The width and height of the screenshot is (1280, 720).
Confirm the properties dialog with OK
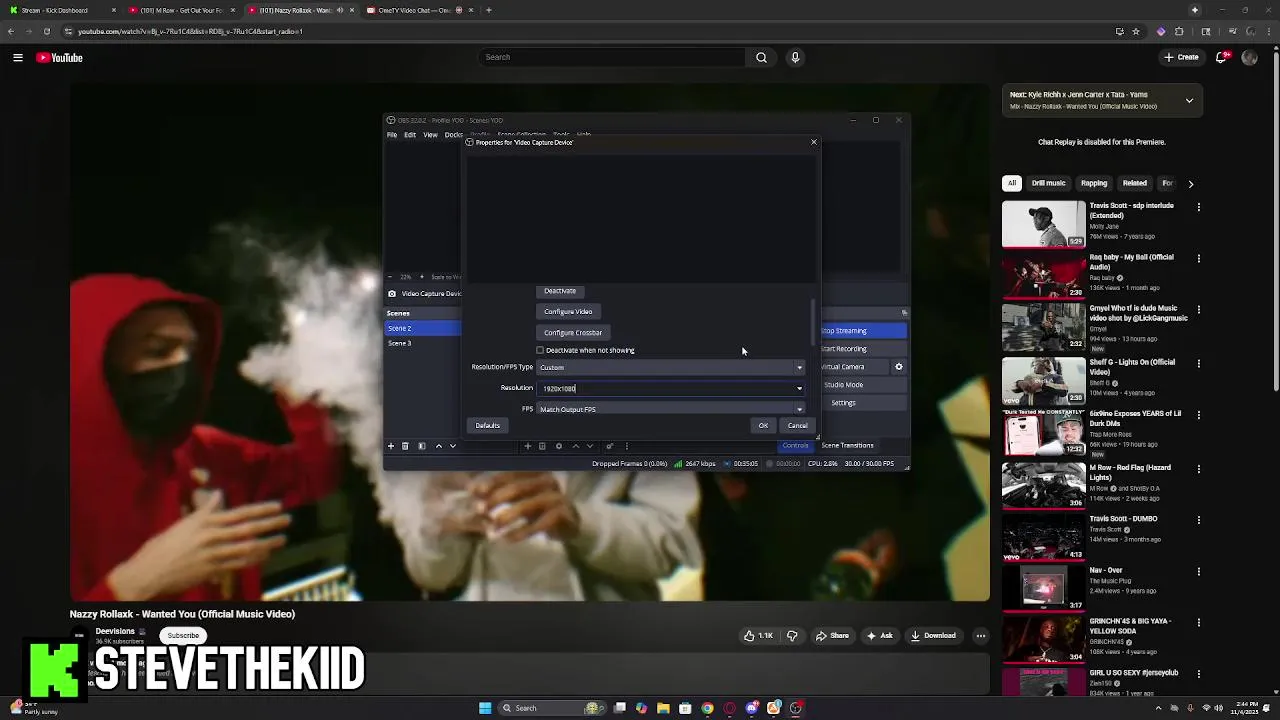coord(763,426)
